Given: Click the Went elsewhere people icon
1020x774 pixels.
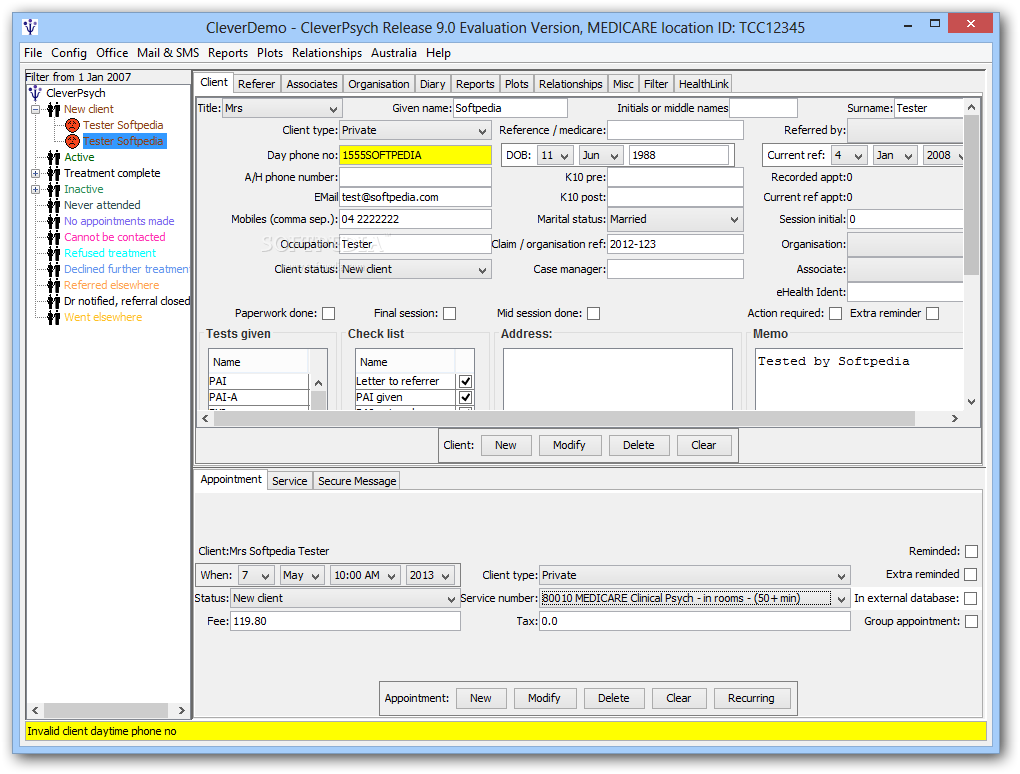Looking at the screenshot, I should click(x=54, y=317).
